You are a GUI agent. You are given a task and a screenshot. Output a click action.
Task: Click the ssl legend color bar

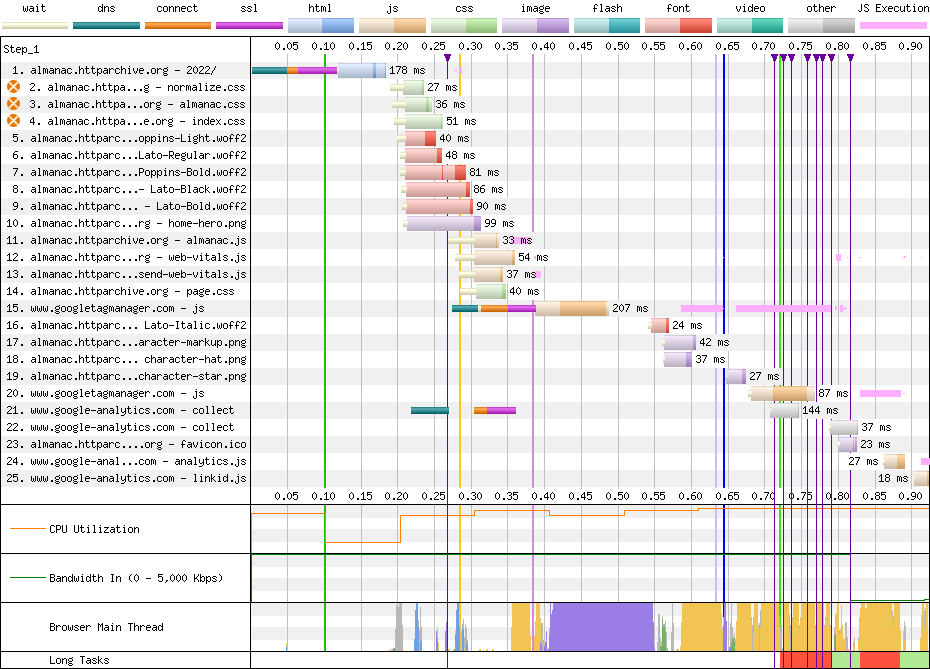pyautogui.click(x=249, y=24)
